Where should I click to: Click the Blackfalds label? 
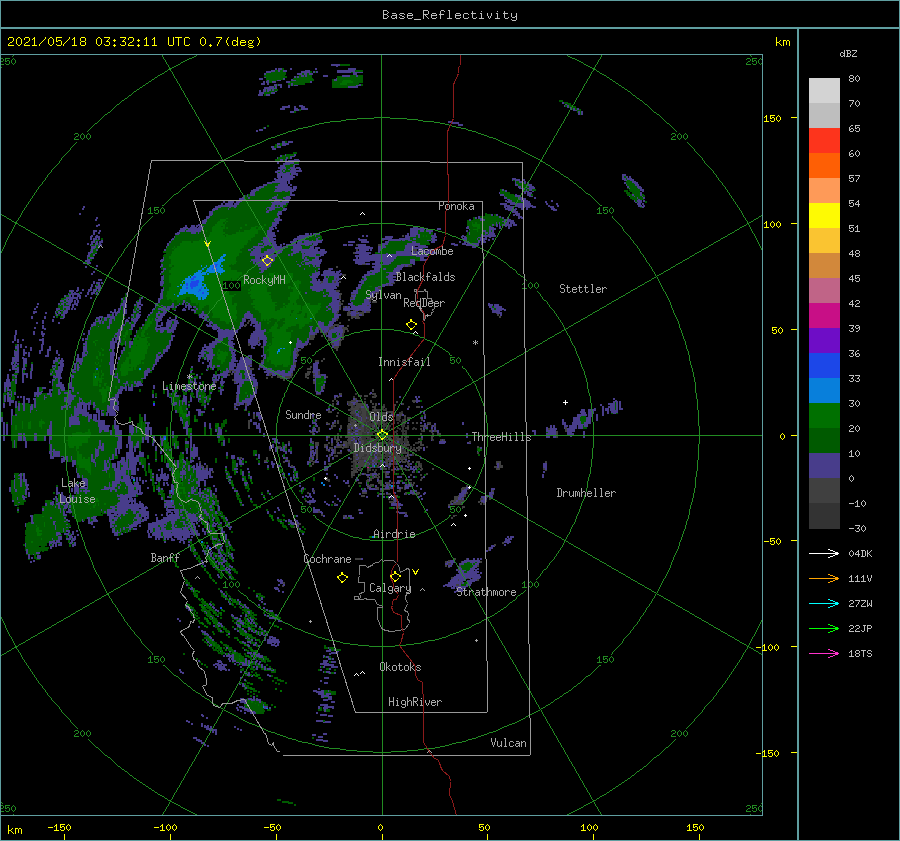tap(425, 277)
